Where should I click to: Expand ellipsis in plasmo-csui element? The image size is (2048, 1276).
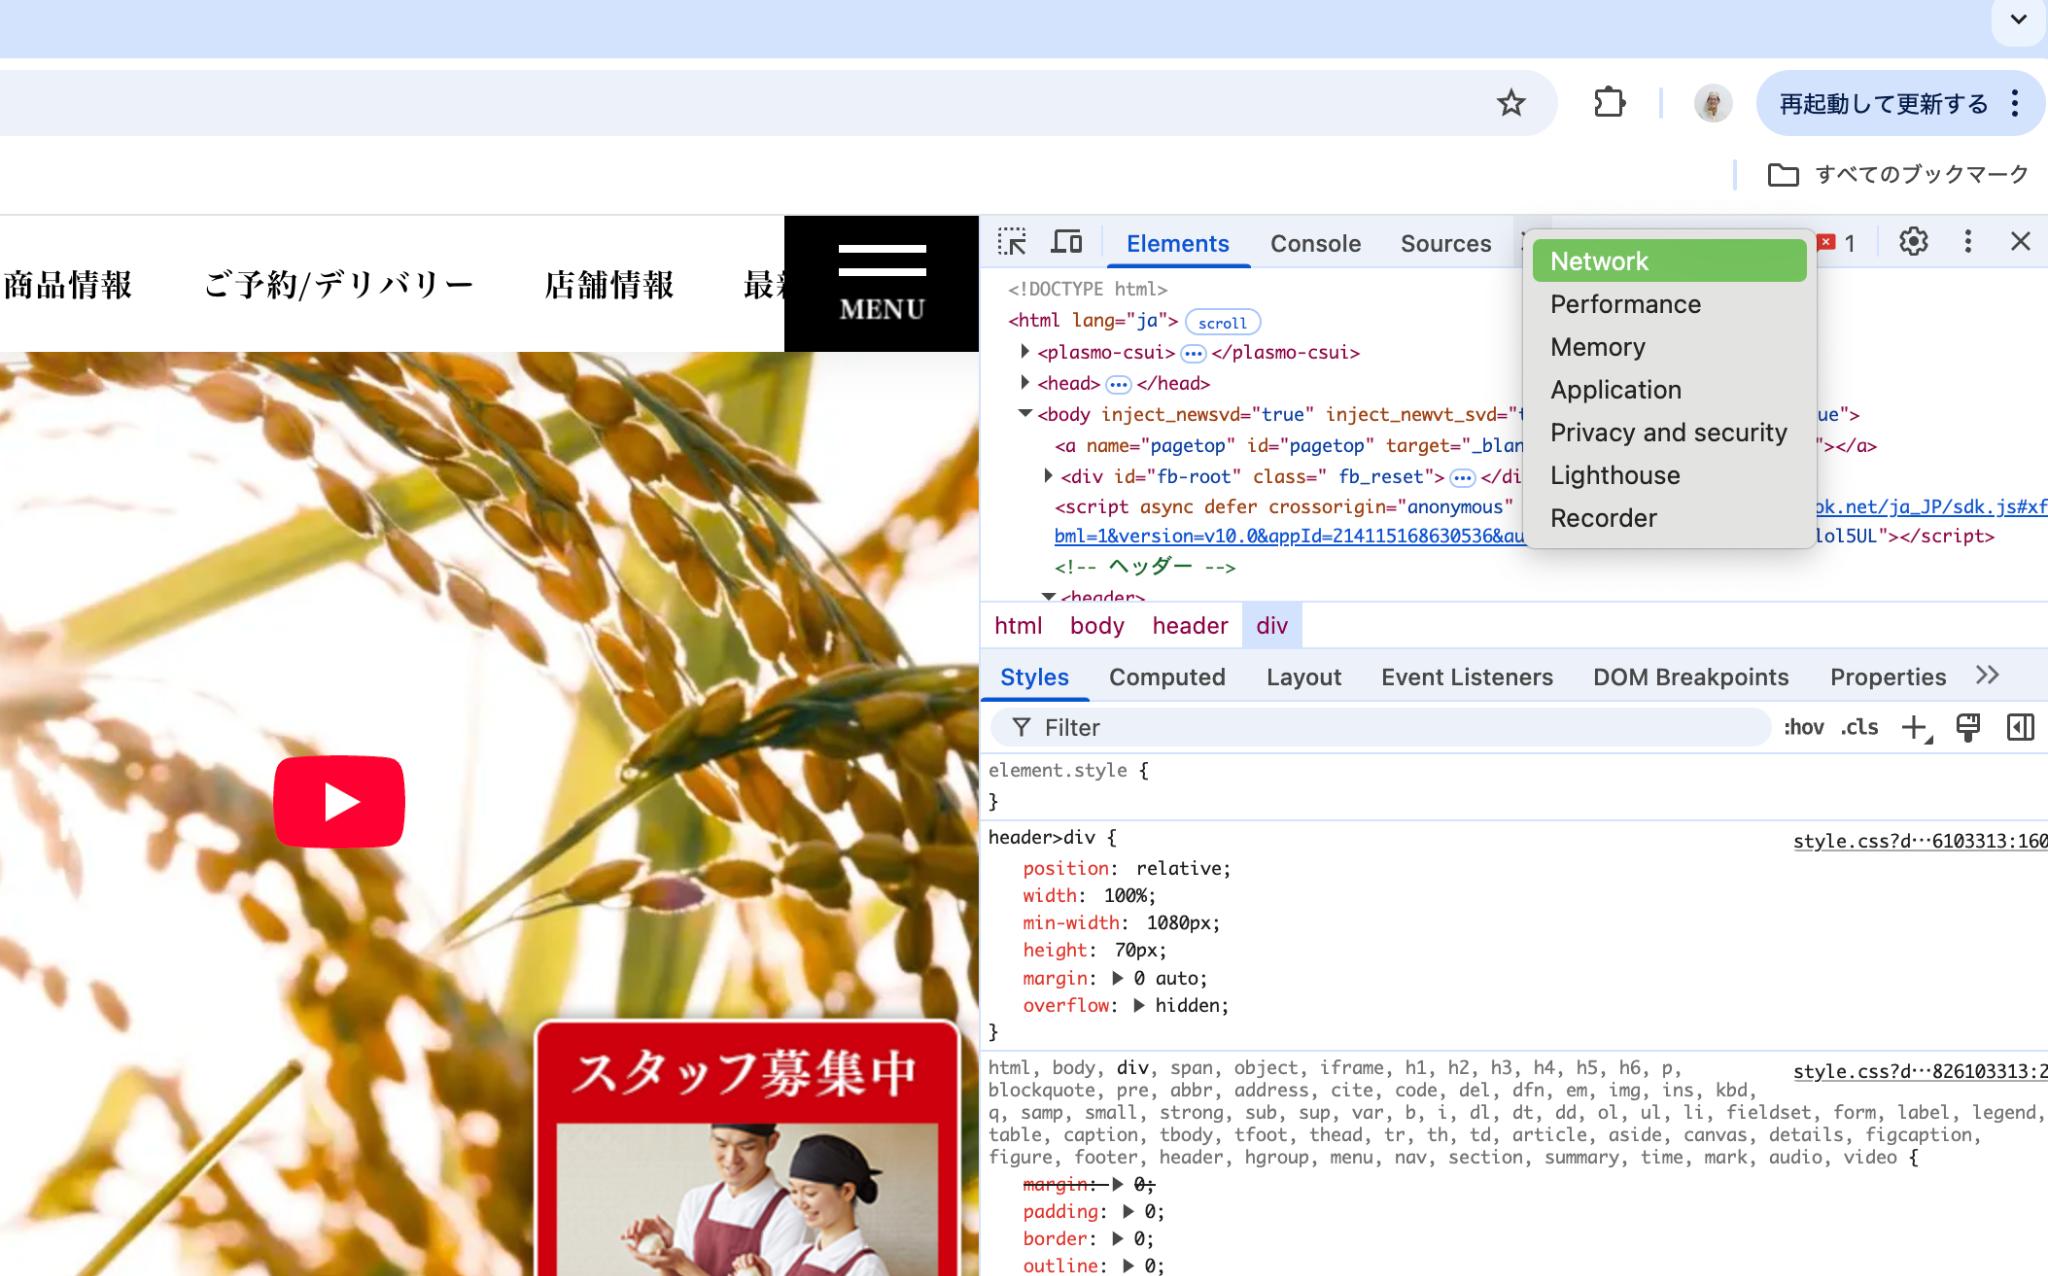coord(1193,353)
